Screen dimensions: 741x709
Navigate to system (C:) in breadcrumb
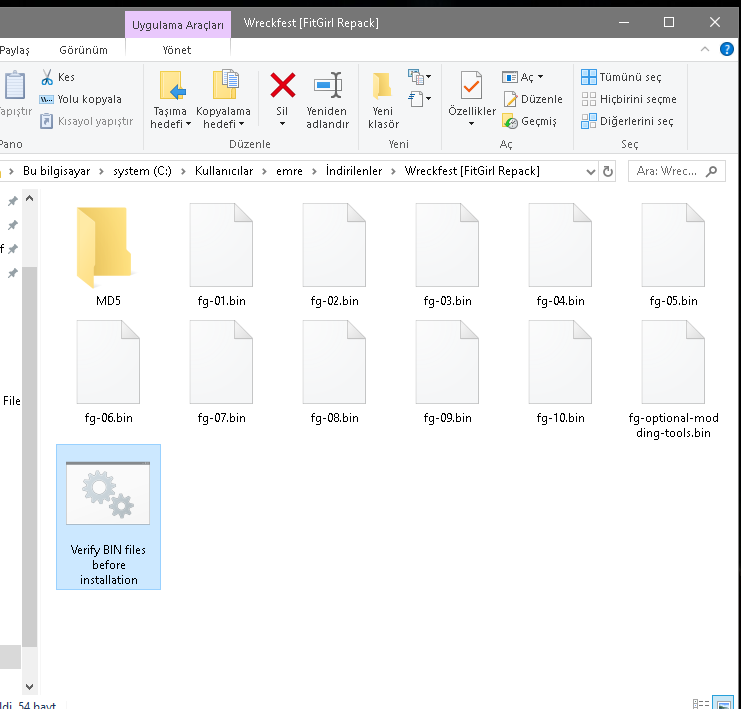click(142, 171)
